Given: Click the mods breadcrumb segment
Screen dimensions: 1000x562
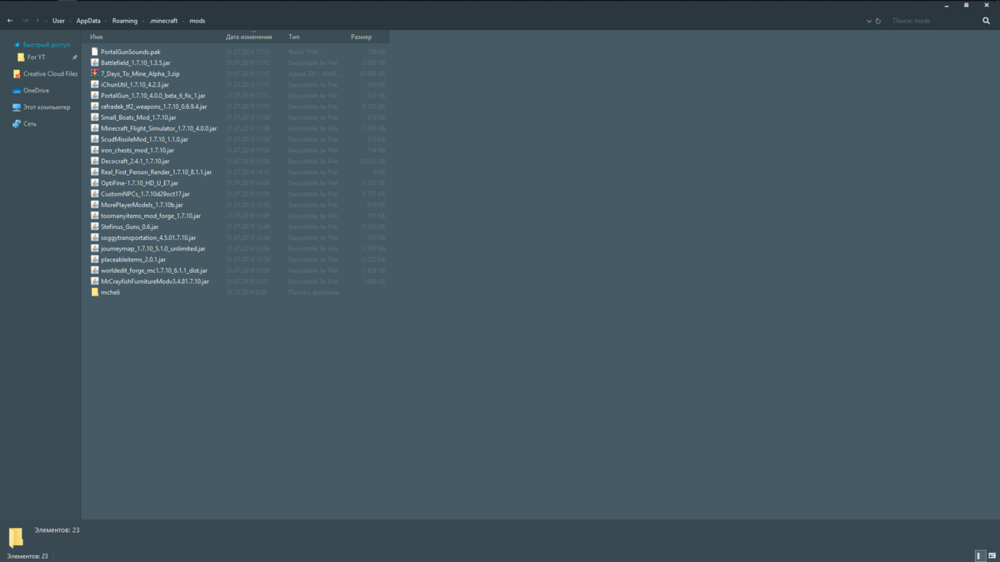Looking at the screenshot, I should (x=197, y=21).
